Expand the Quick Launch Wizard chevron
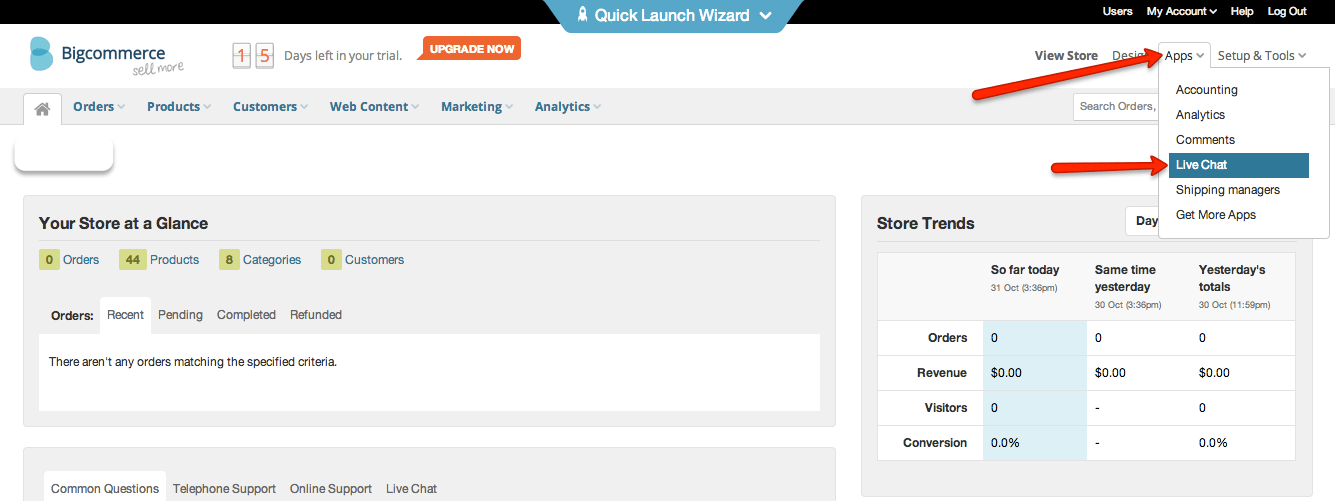1335x501 pixels. [765, 15]
